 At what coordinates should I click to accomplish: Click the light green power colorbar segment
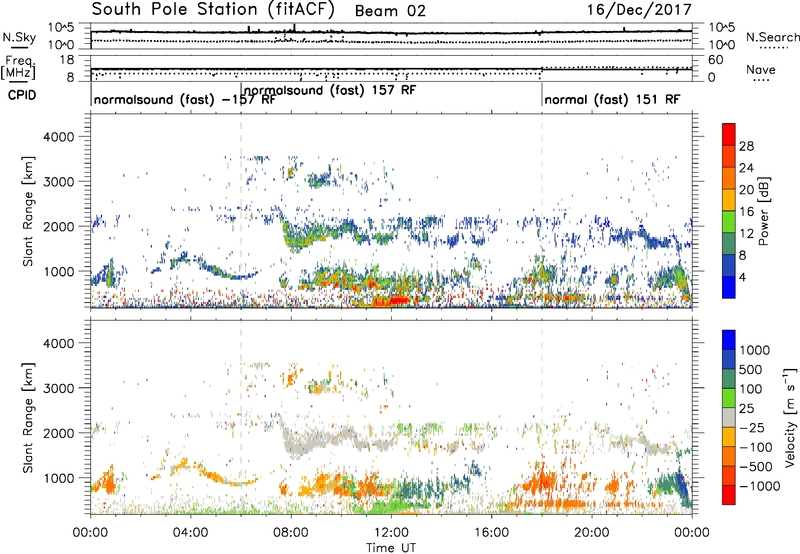(729, 221)
